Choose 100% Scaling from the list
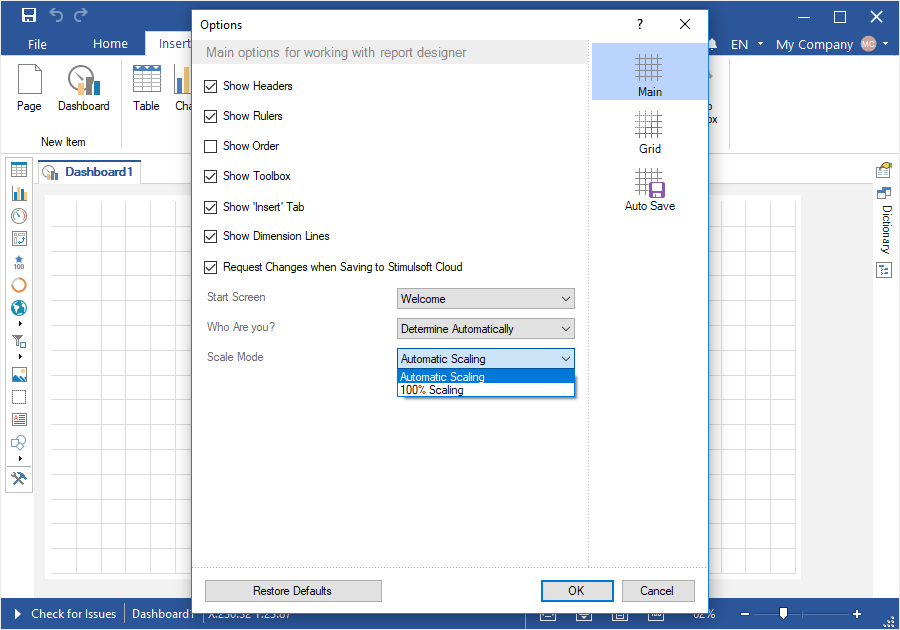Viewport: 900px width, 630px height. (x=432, y=390)
